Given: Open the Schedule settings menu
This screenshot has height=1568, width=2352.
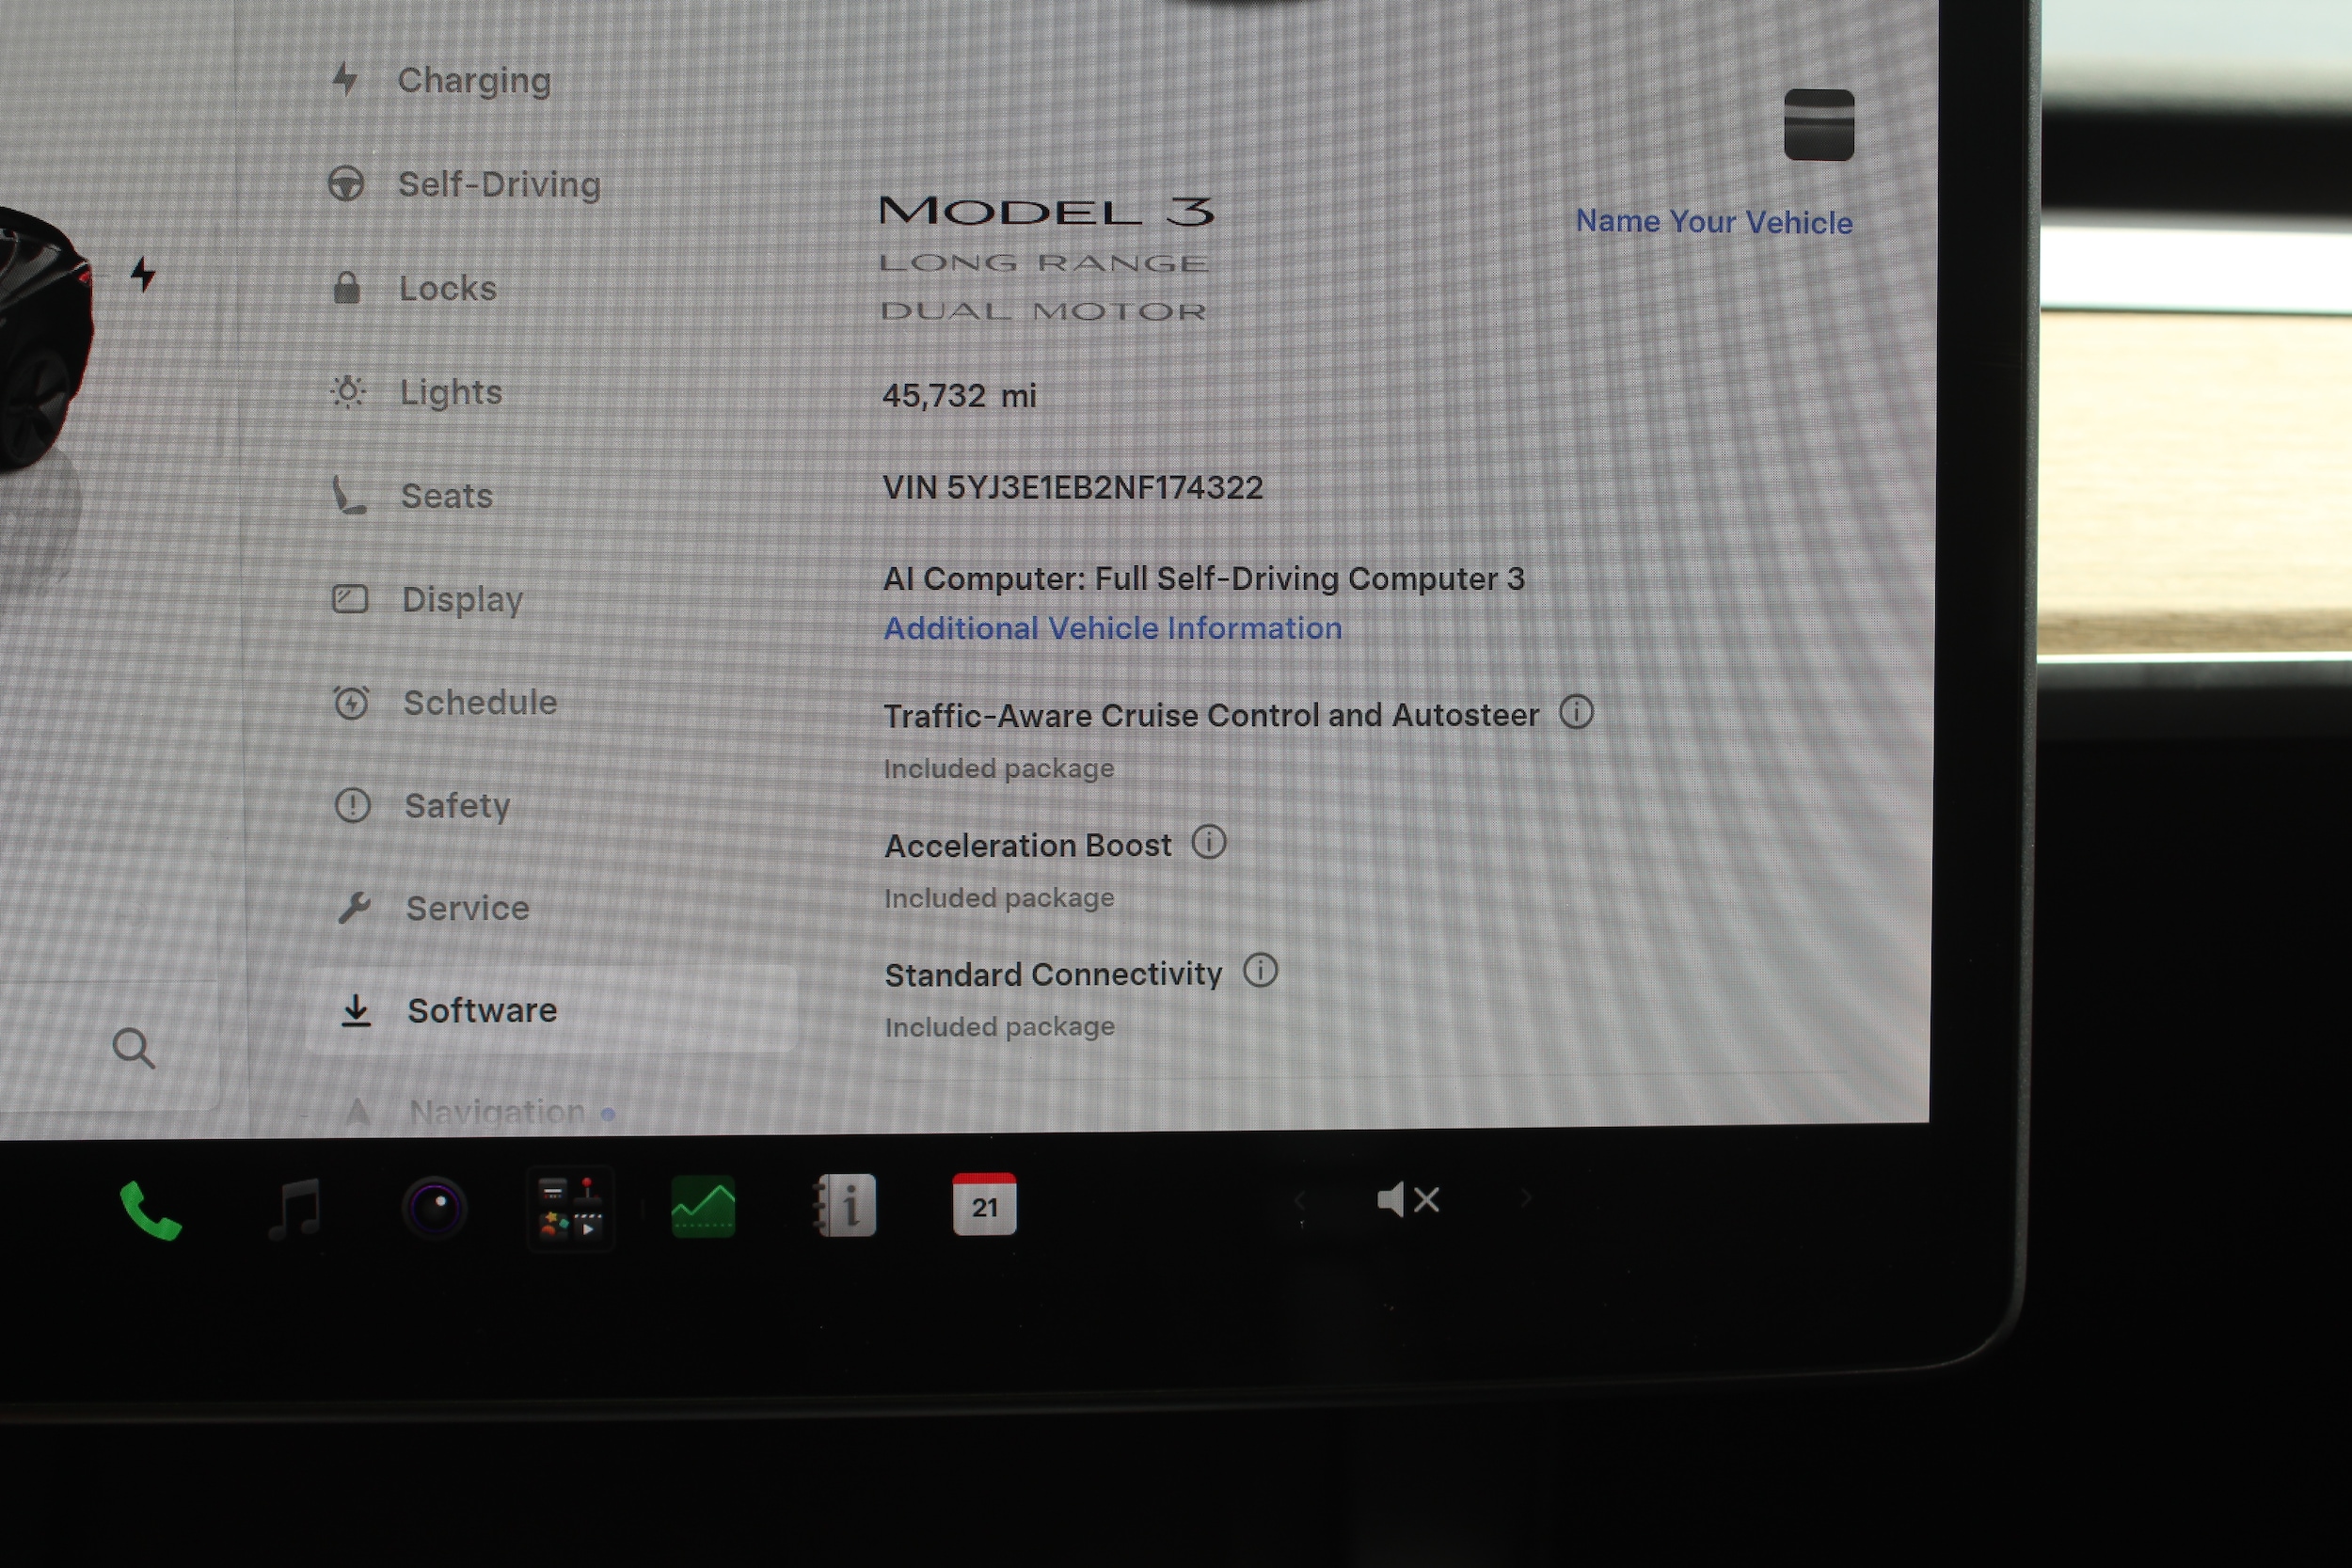Looking at the screenshot, I should click(445, 703).
